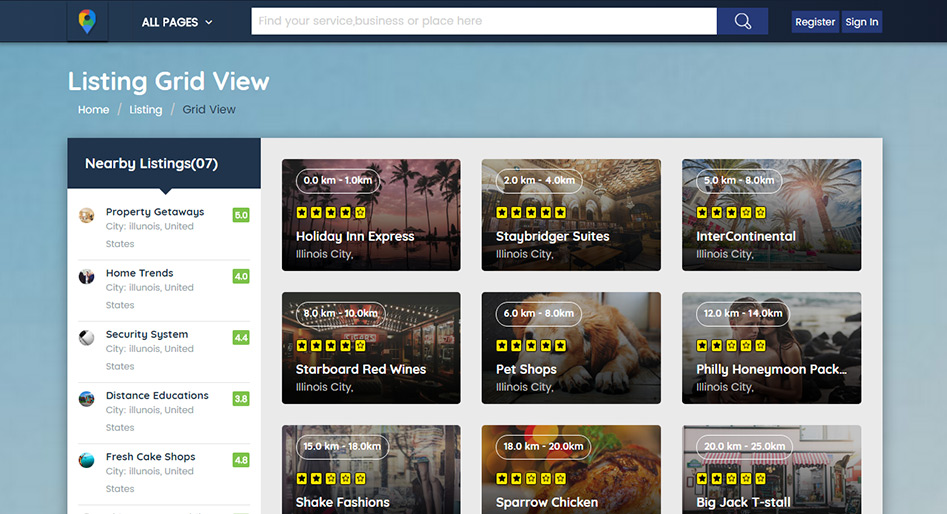This screenshot has height=514, width=947.
Task: Click the Fresh Cake Shops avatar icon
Action: click(x=86, y=460)
